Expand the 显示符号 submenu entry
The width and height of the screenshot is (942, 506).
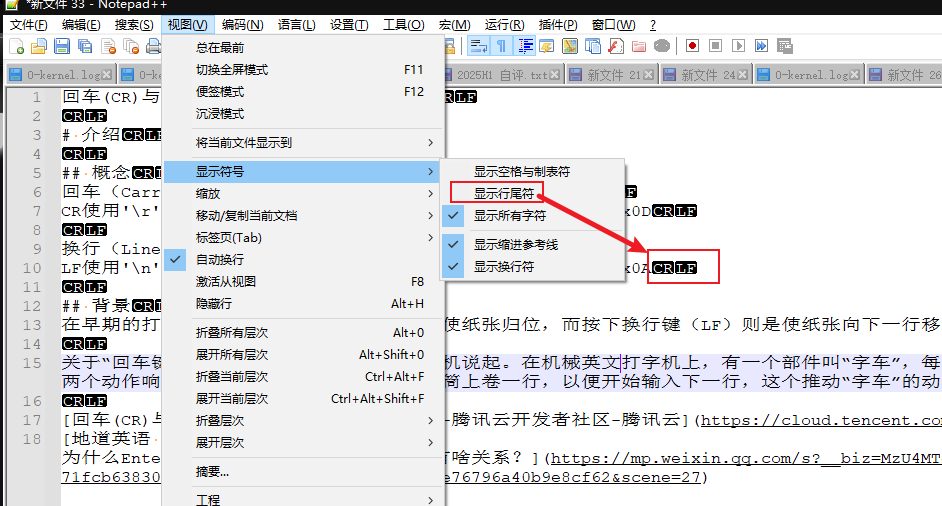(303, 172)
